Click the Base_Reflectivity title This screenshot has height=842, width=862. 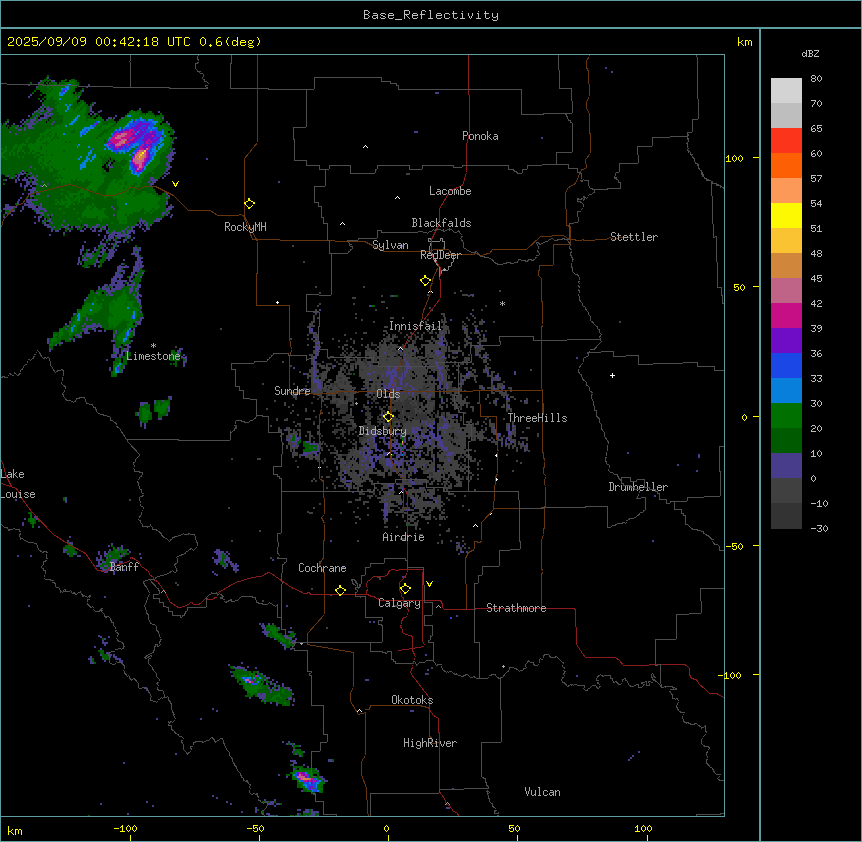pos(431,15)
